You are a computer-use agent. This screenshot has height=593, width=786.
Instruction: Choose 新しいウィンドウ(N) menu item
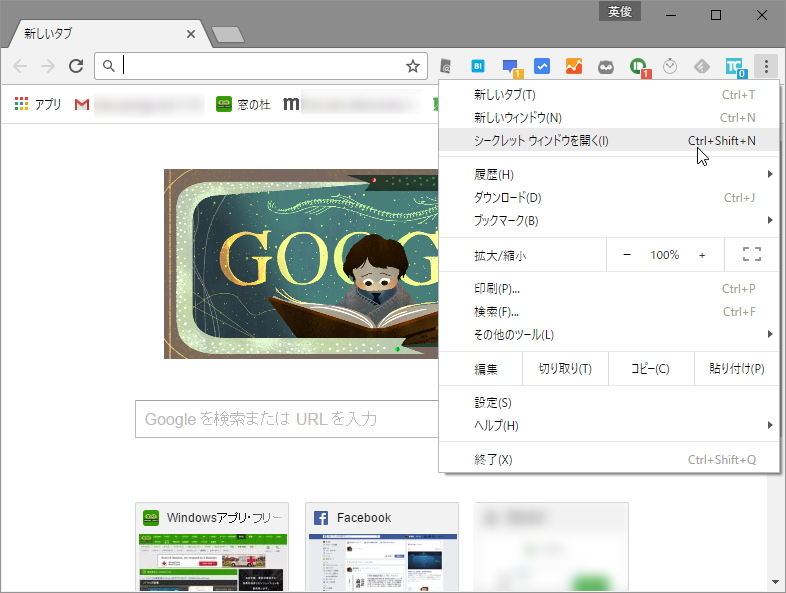(x=609, y=118)
